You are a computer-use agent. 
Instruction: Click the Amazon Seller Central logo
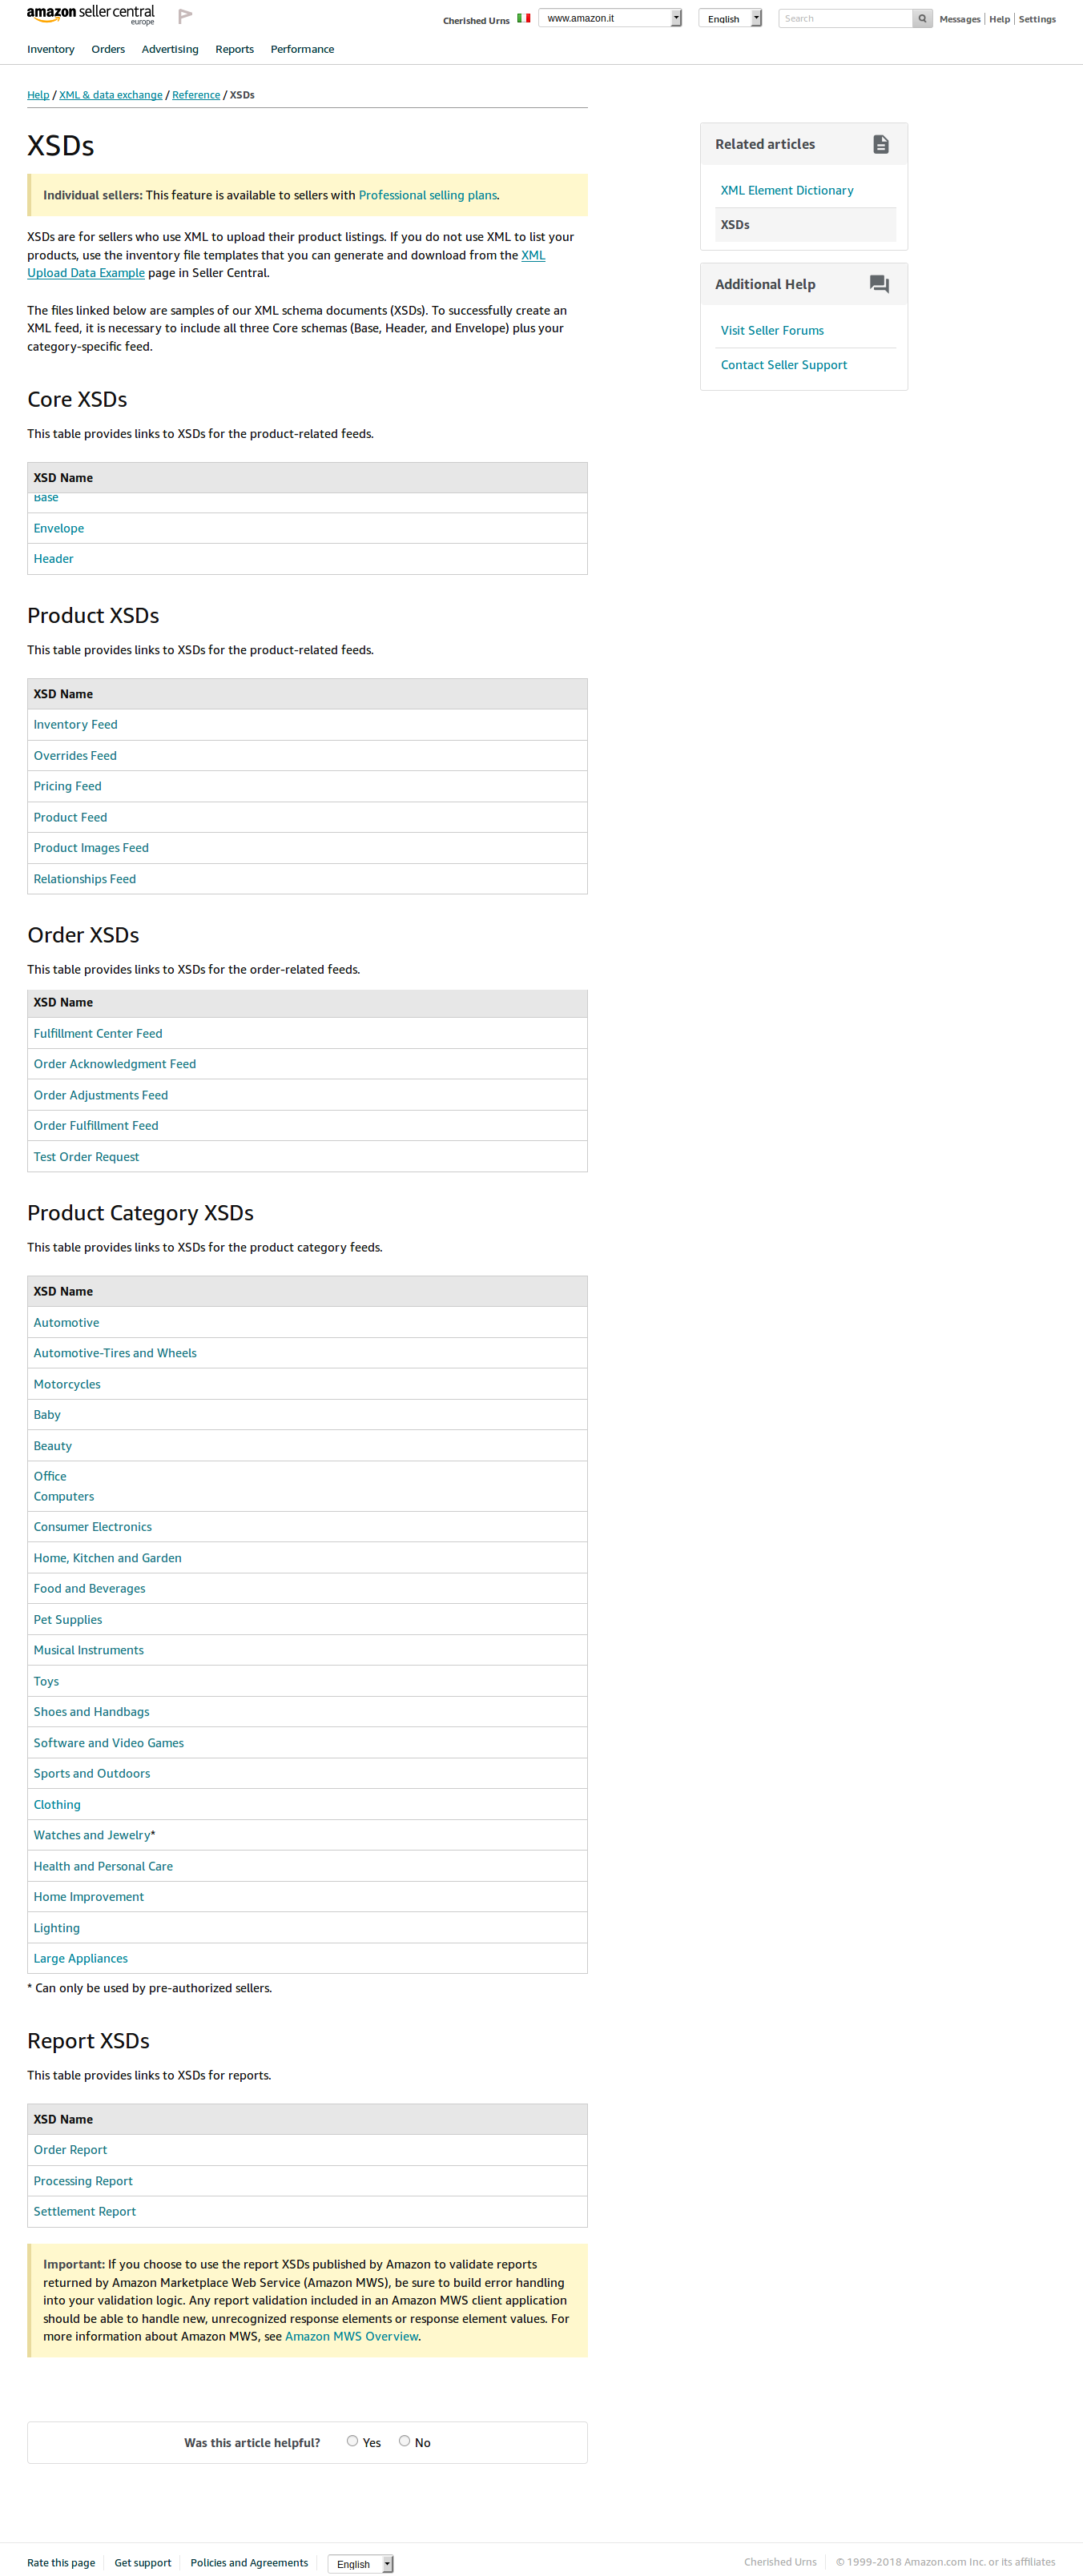click(x=90, y=15)
